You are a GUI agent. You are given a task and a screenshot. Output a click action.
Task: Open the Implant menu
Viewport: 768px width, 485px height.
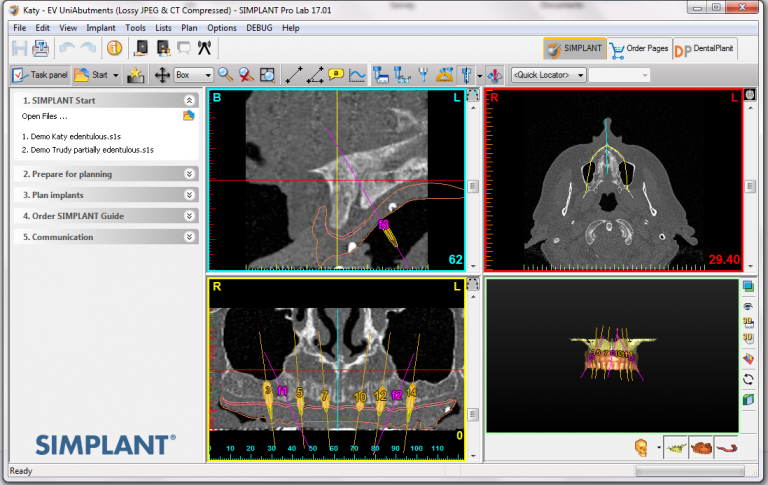[x=101, y=28]
